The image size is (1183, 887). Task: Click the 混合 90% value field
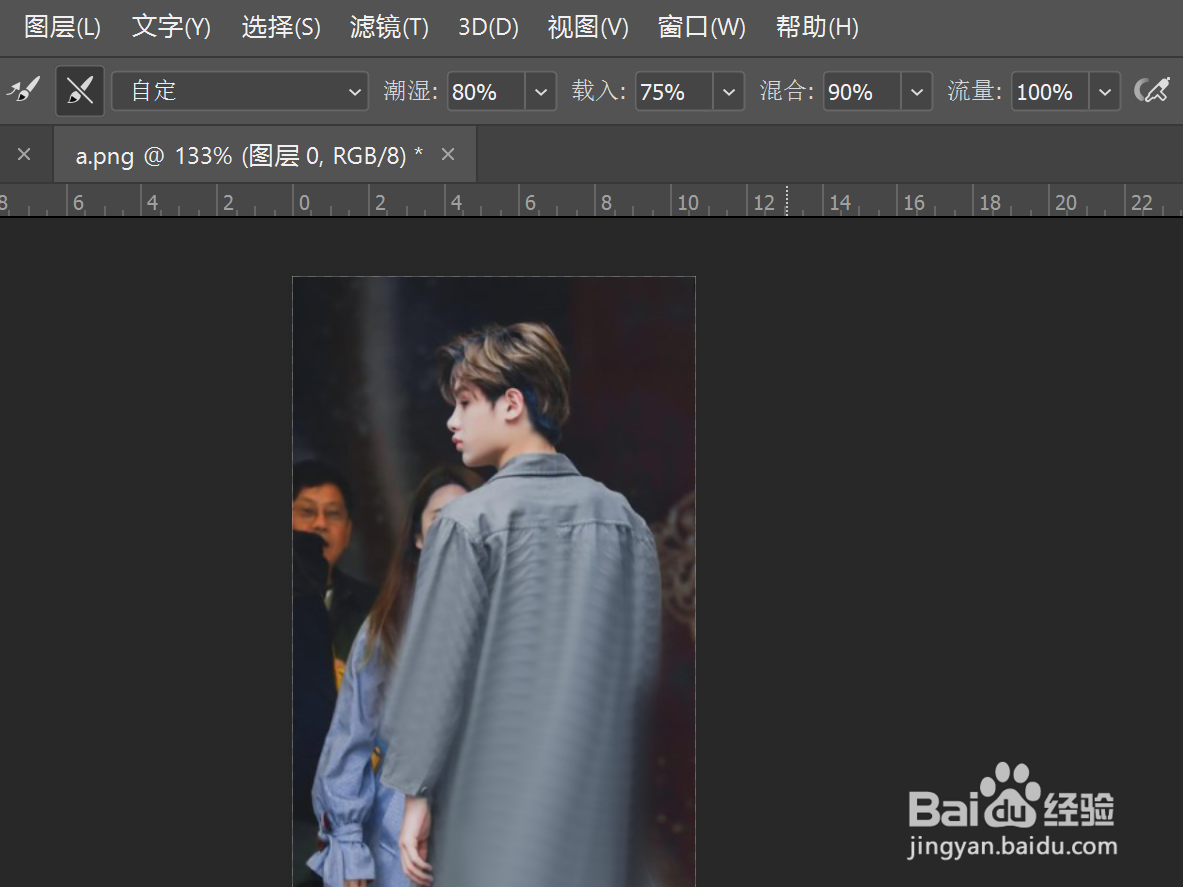point(862,91)
